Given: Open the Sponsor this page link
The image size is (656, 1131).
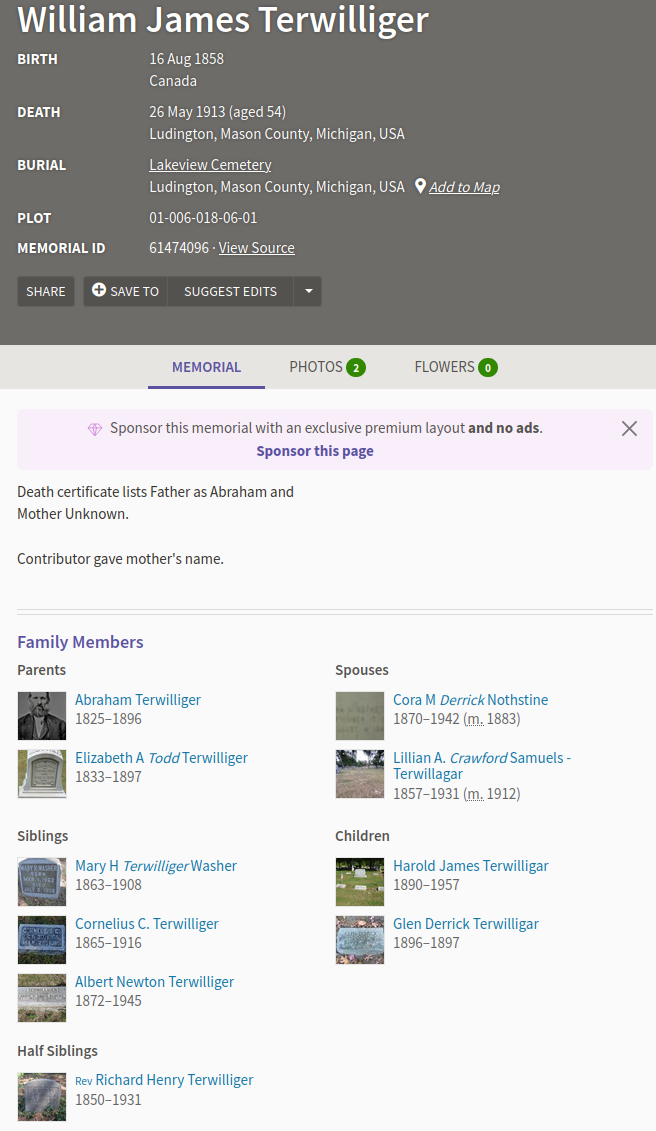Looking at the screenshot, I should pos(315,451).
